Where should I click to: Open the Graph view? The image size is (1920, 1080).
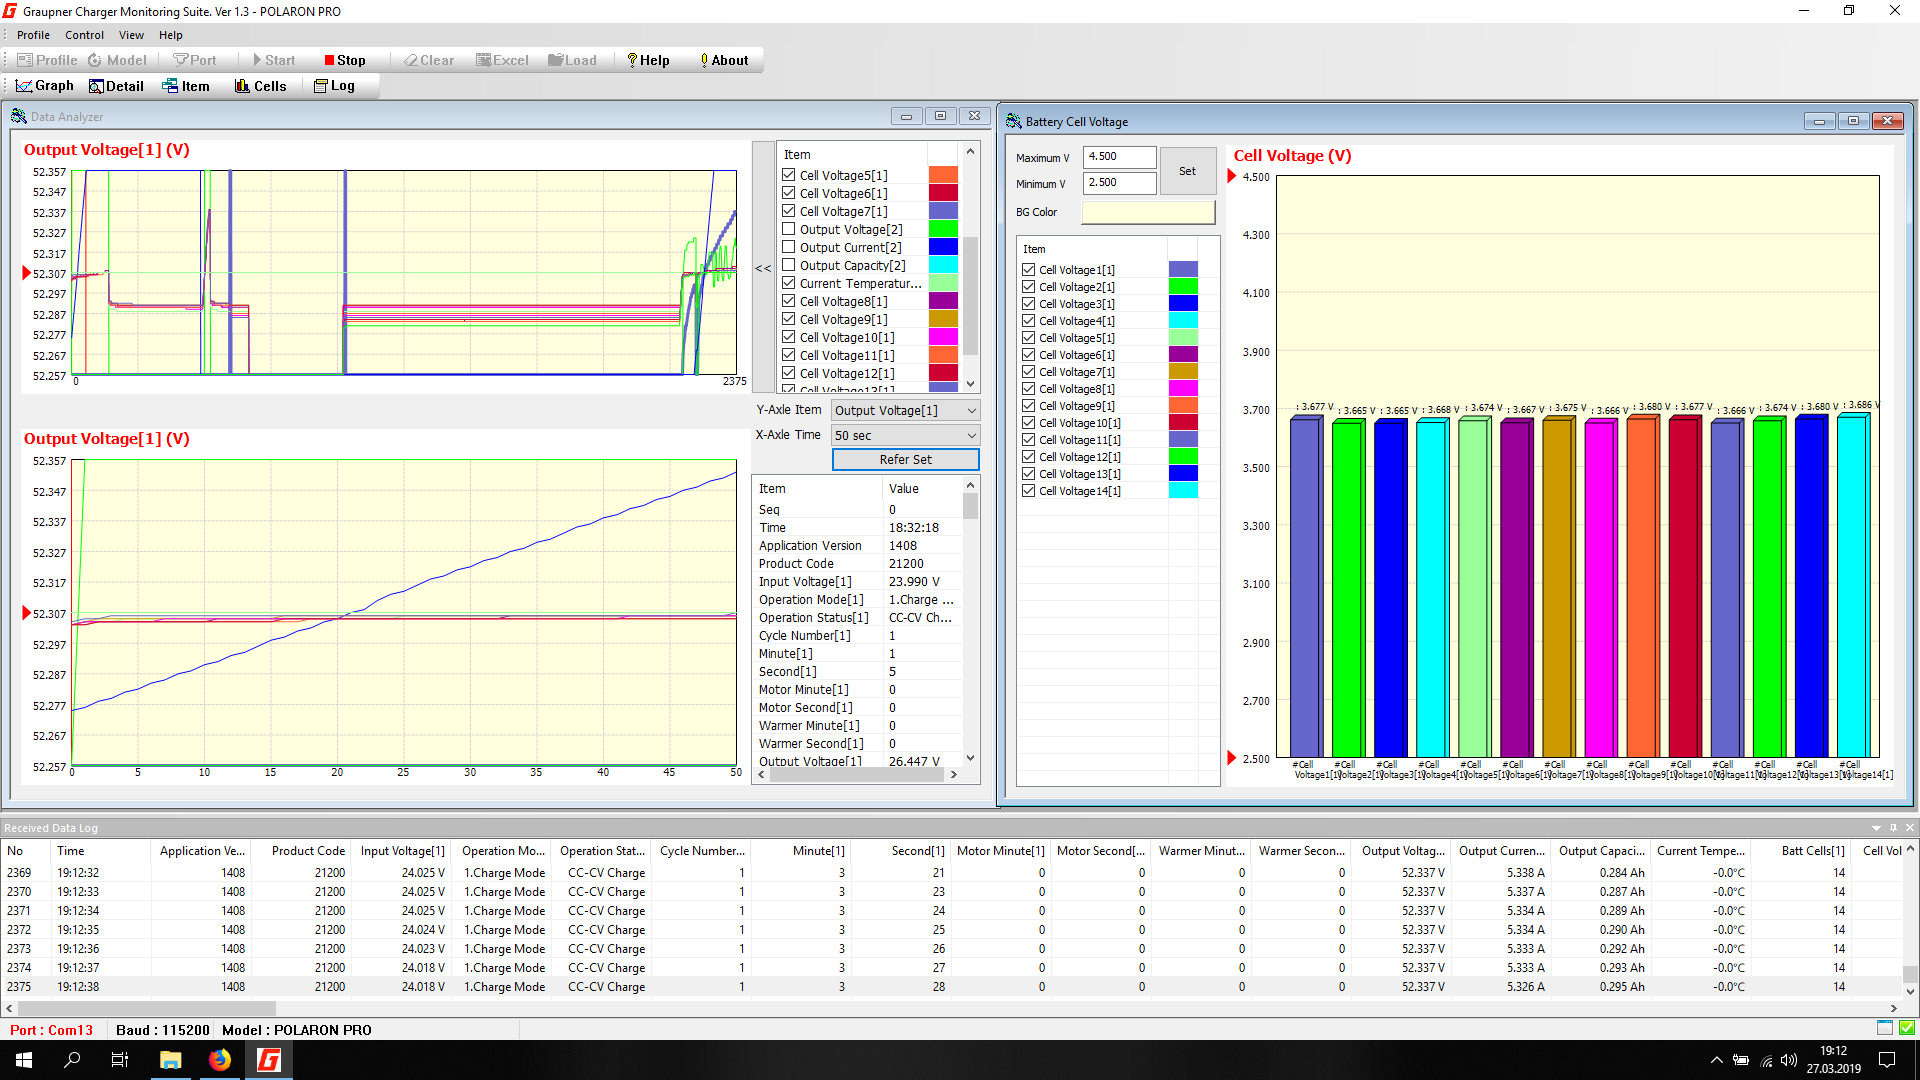point(45,86)
